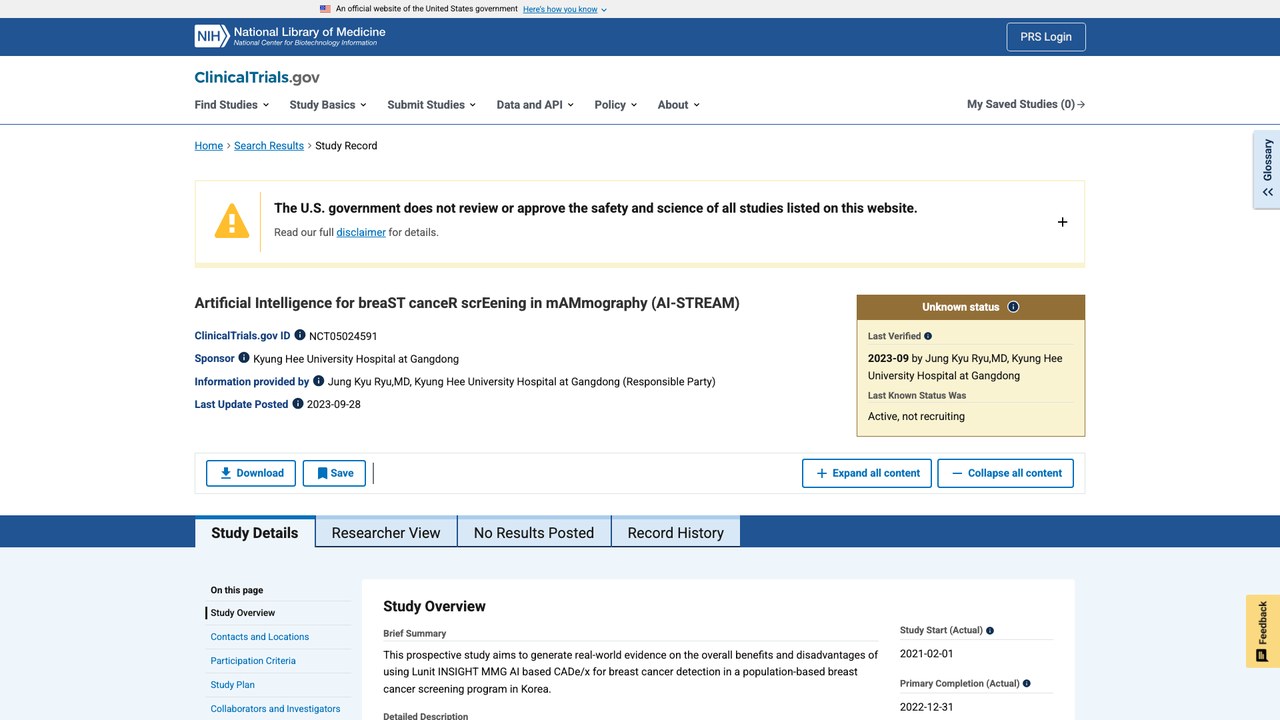The width and height of the screenshot is (1280, 720).
Task: Open My Saved Studies (0)
Action: pos(1026,104)
